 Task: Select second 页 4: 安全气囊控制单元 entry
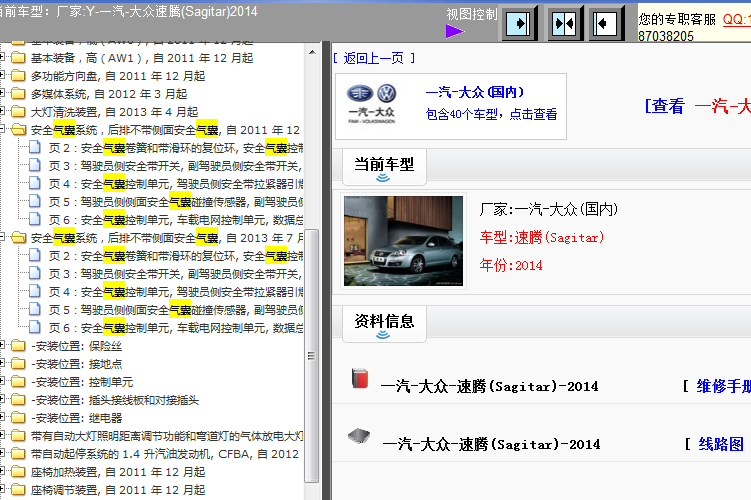[x=175, y=292]
